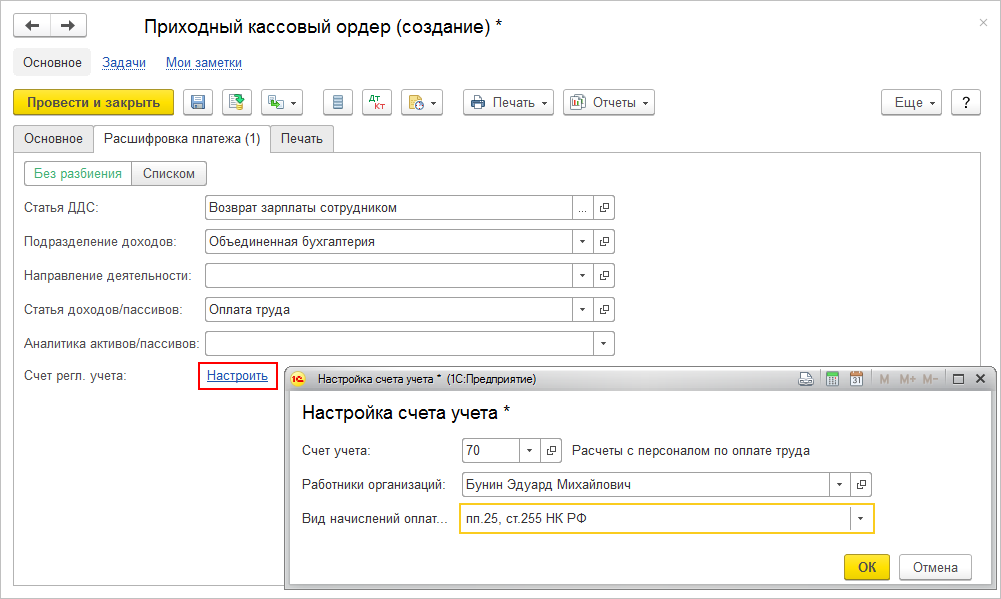The width and height of the screenshot is (1001, 599).
Task: Click the open-form icon next to Статья ДДС
Action: [x=604, y=208]
